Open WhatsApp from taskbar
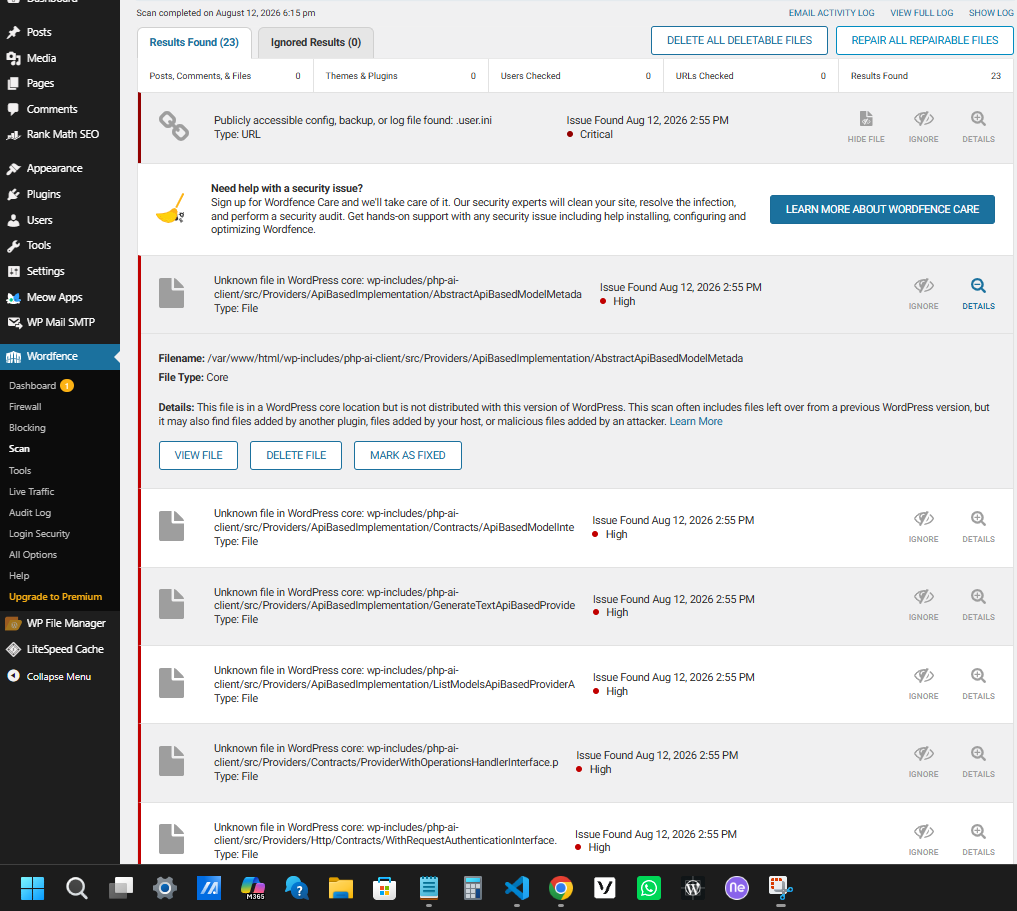The width and height of the screenshot is (1017, 911). [649, 888]
